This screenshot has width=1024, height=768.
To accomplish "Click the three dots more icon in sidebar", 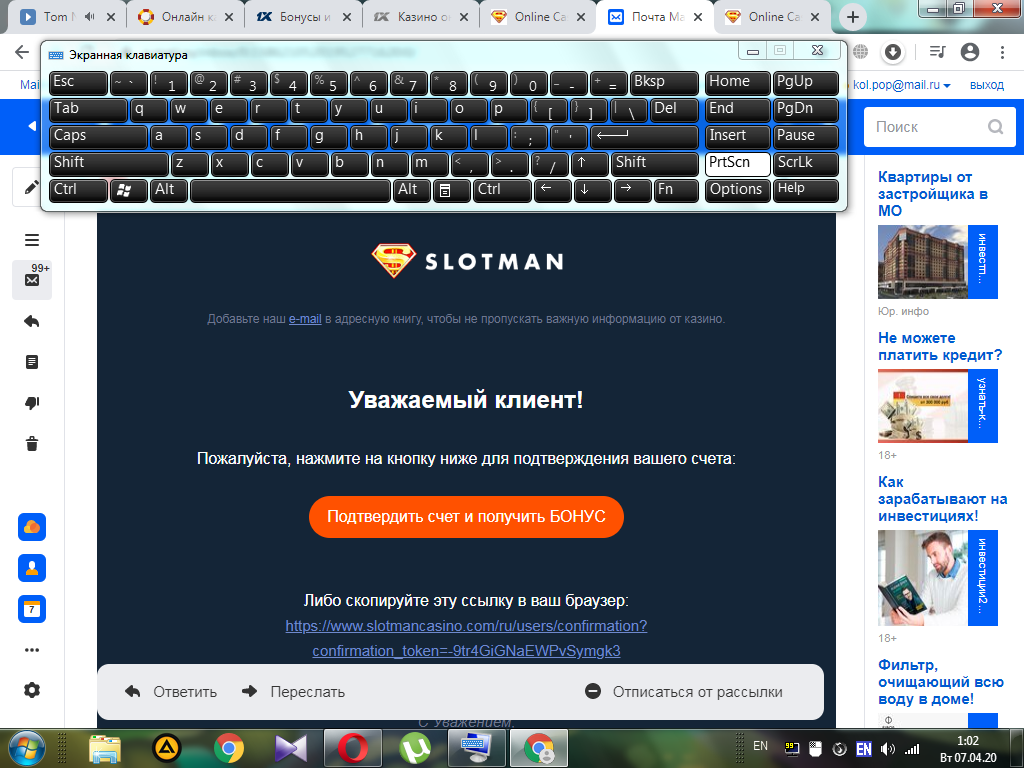I will 32,650.
